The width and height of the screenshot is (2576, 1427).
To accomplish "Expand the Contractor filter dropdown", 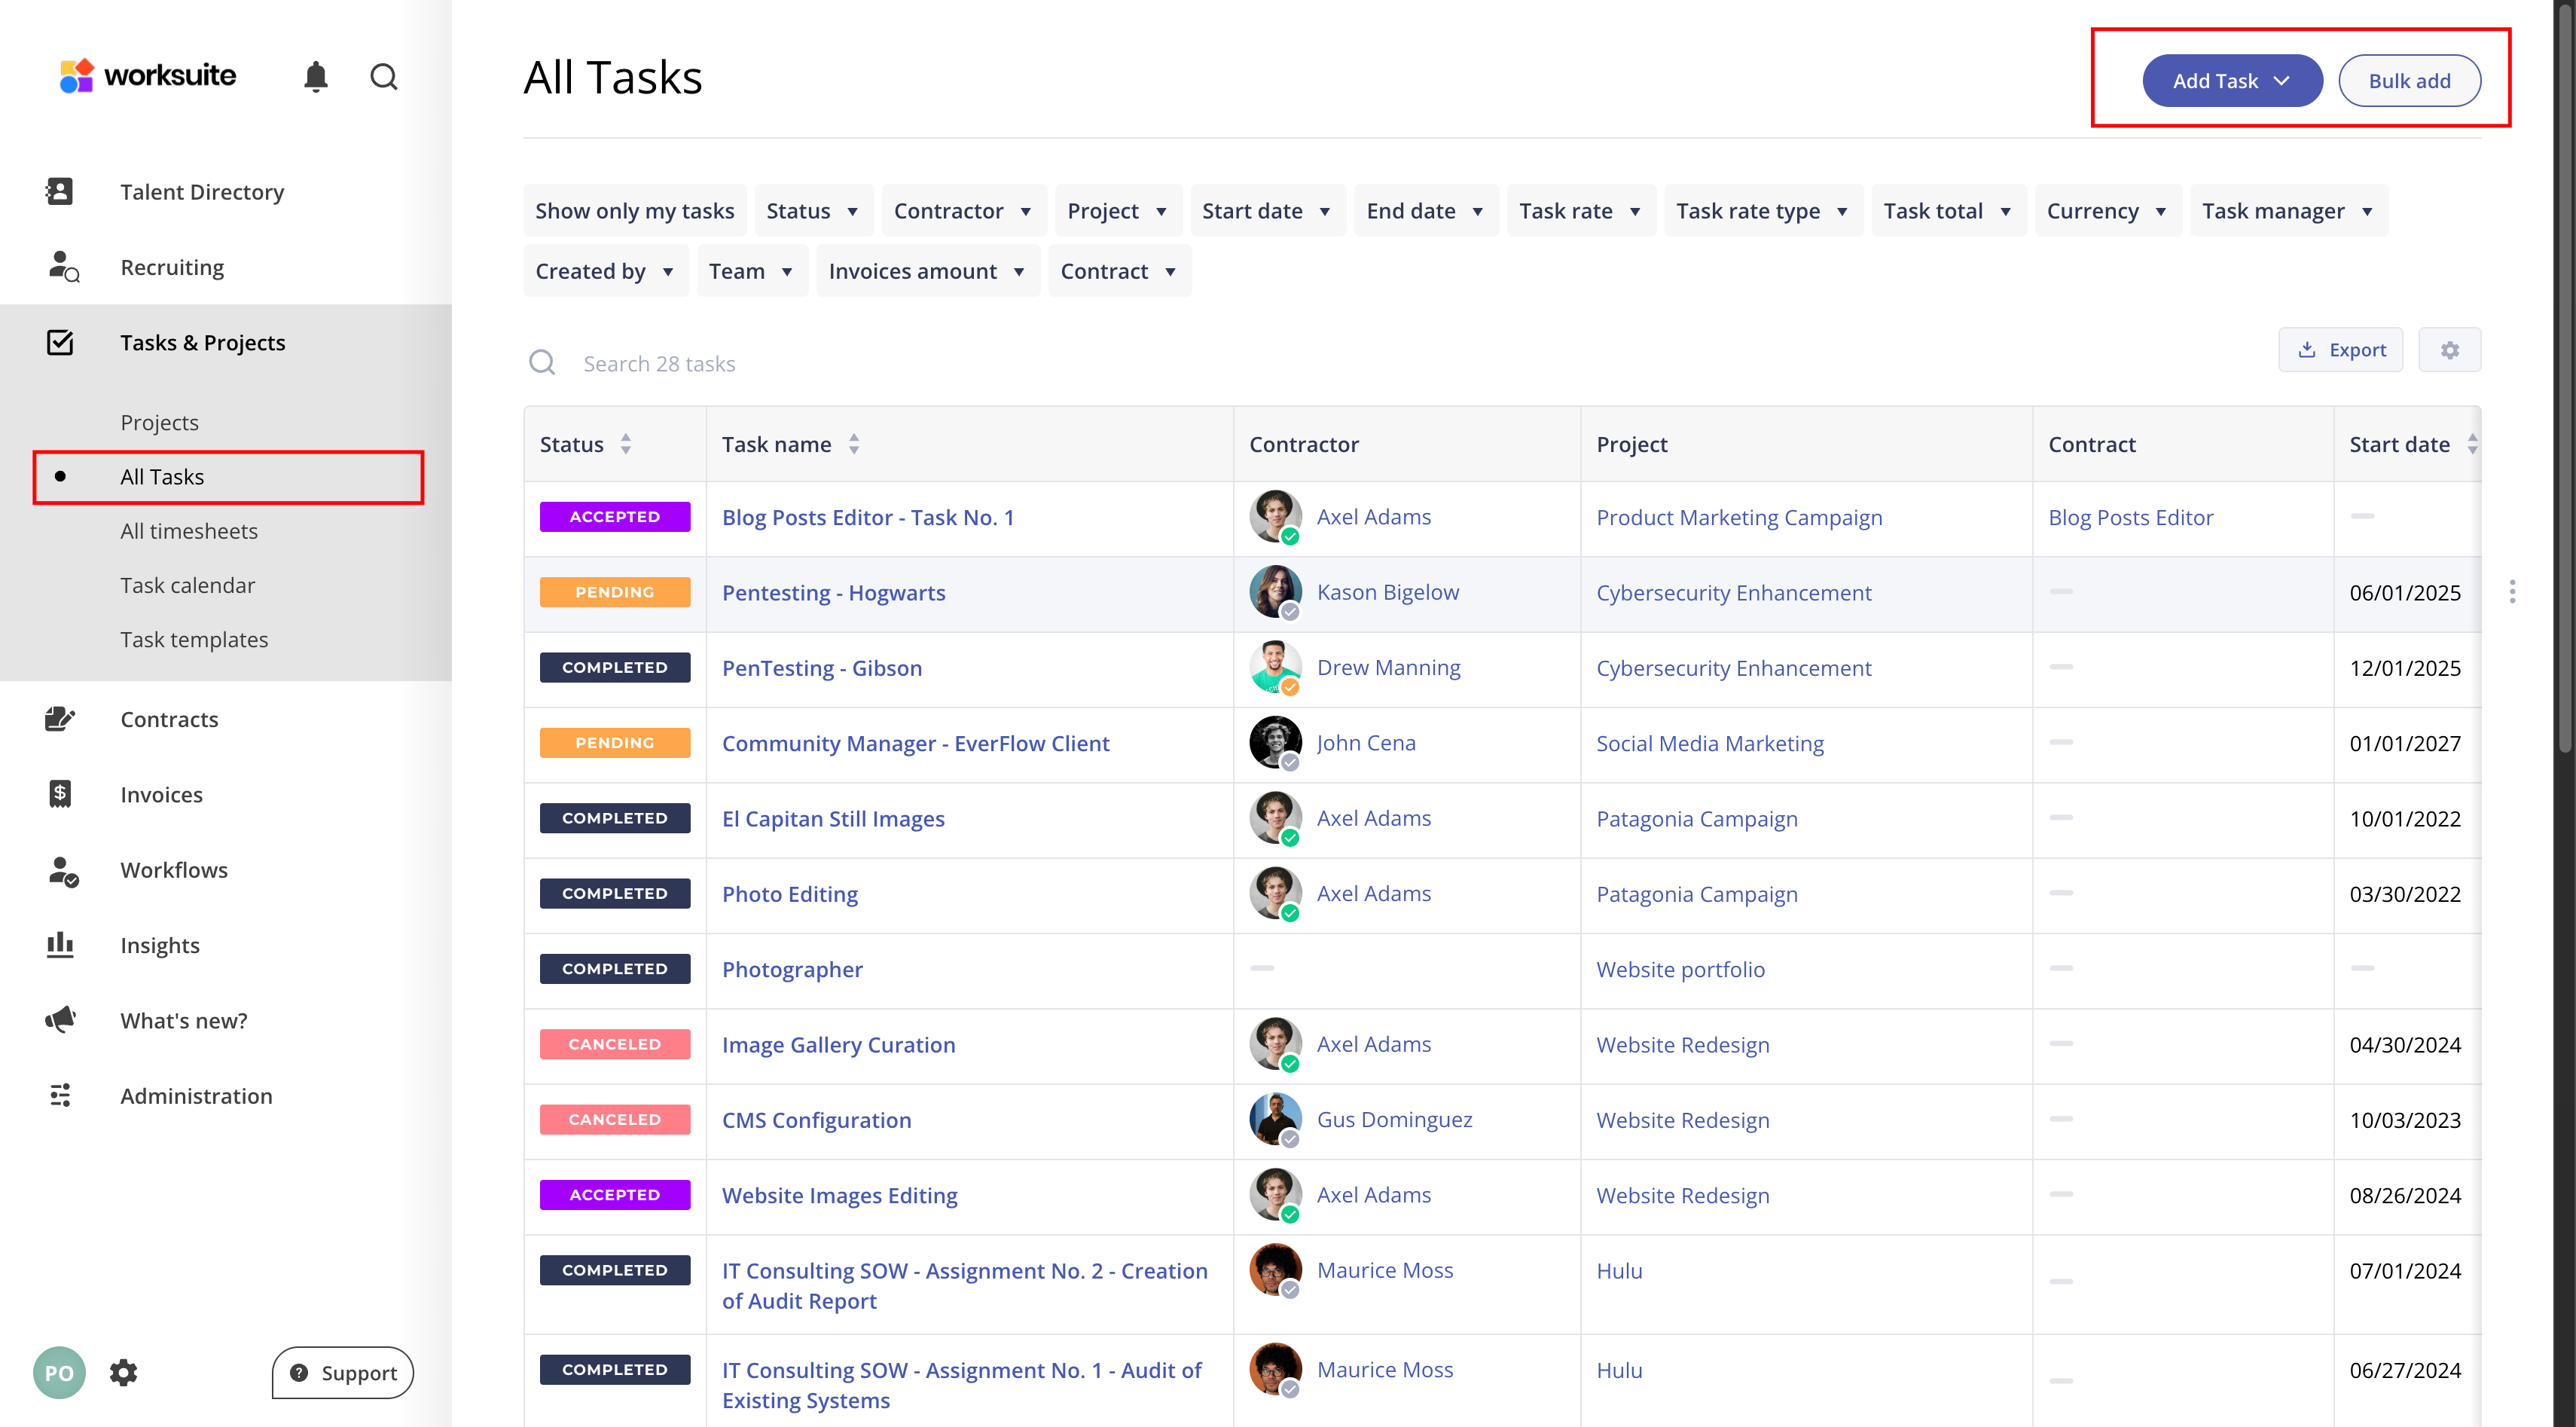I will 962,211.
